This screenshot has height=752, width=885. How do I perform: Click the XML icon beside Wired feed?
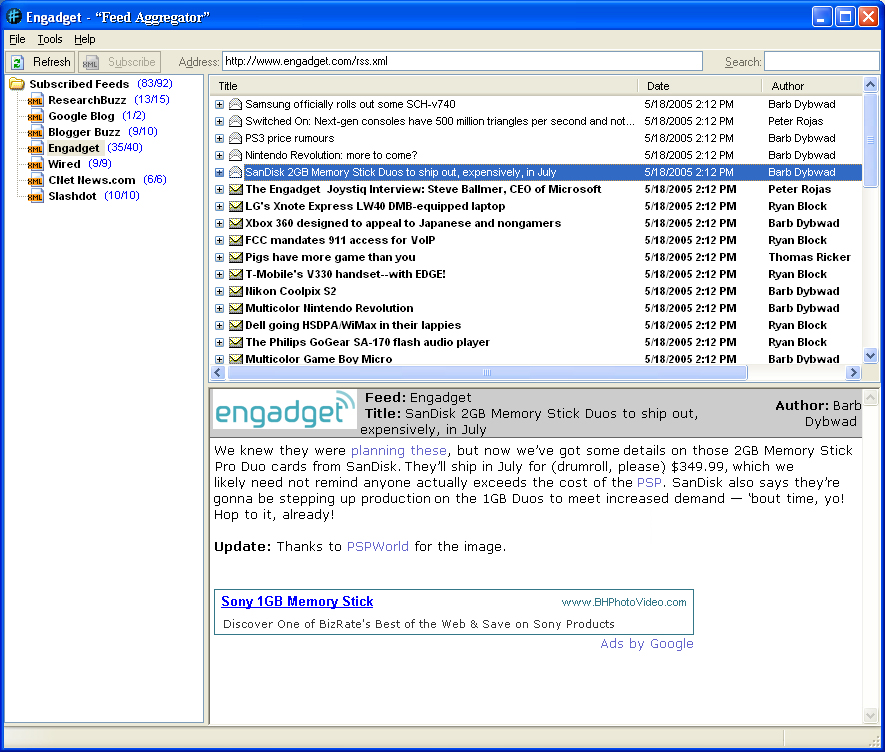pos(36,164)
